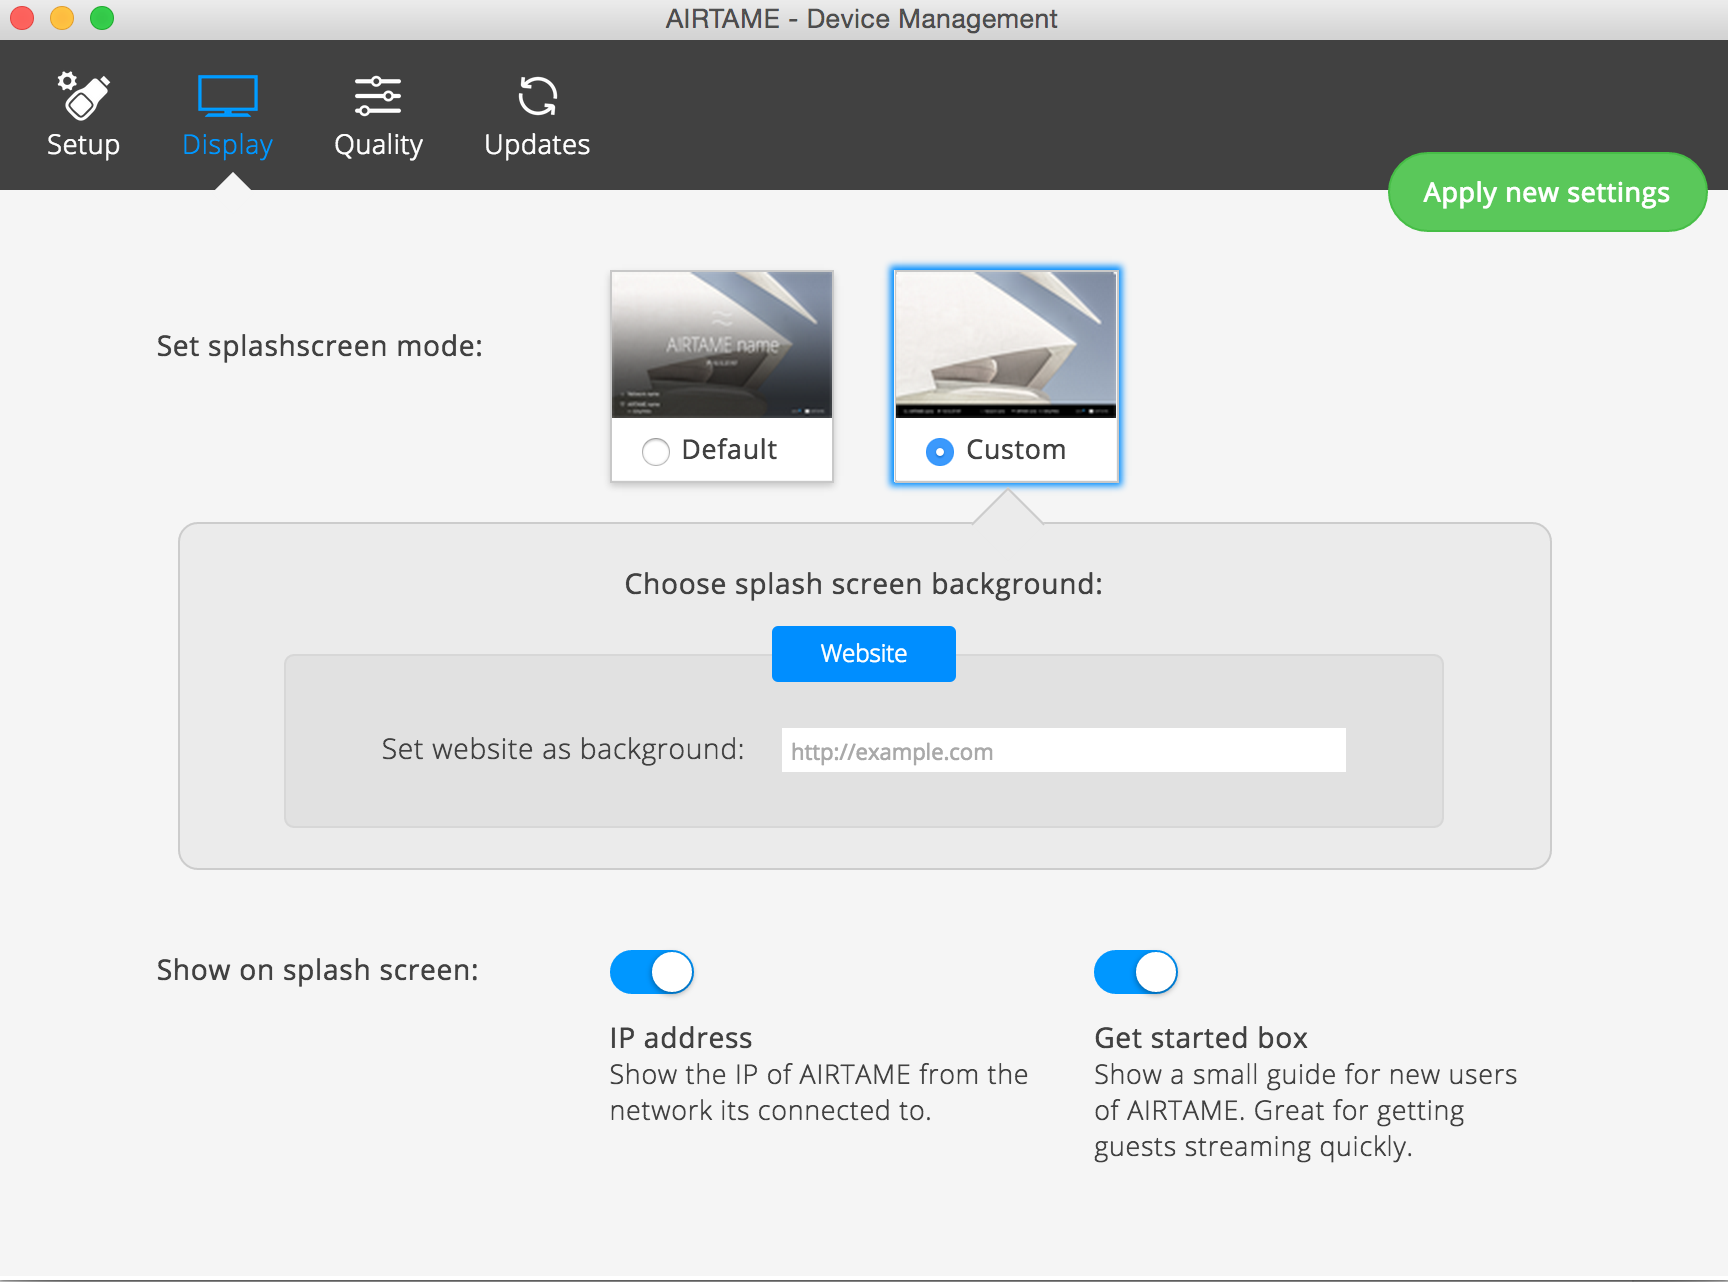This screenshot has height=1282, width=1728.
Task: Click the "Custom" option label text
Action: click(1016, 450)
